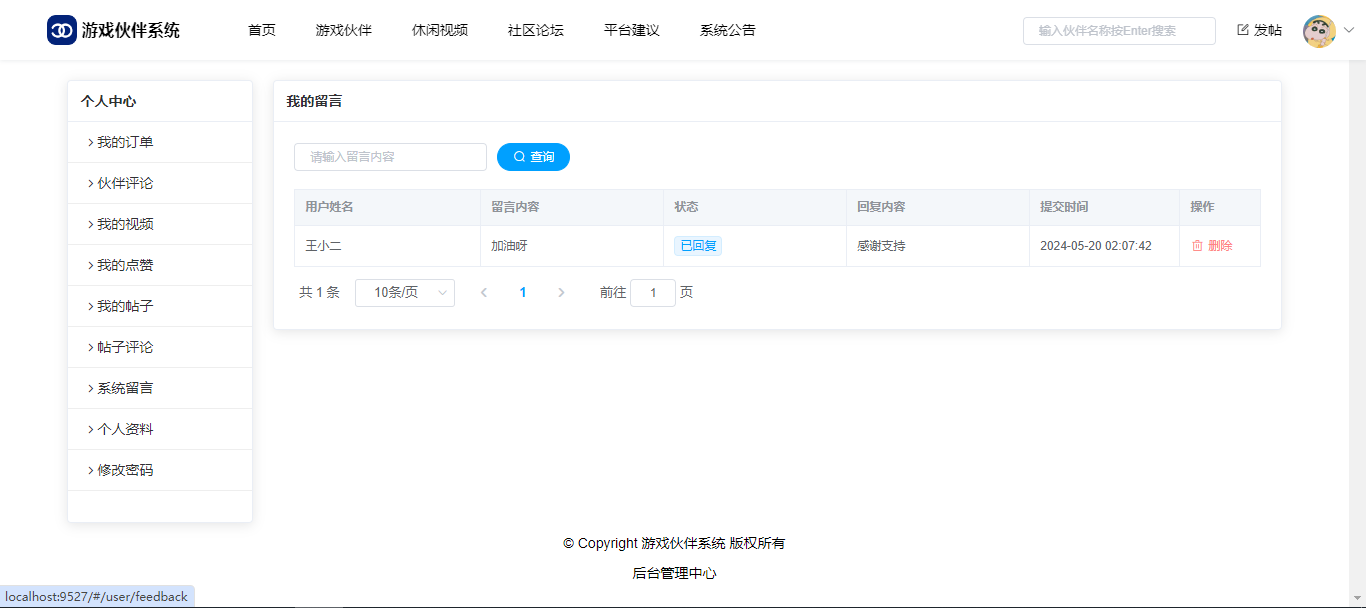Select page number 1 in pagination
Screen dimensions: 1366x608
[x=523, y=293]
